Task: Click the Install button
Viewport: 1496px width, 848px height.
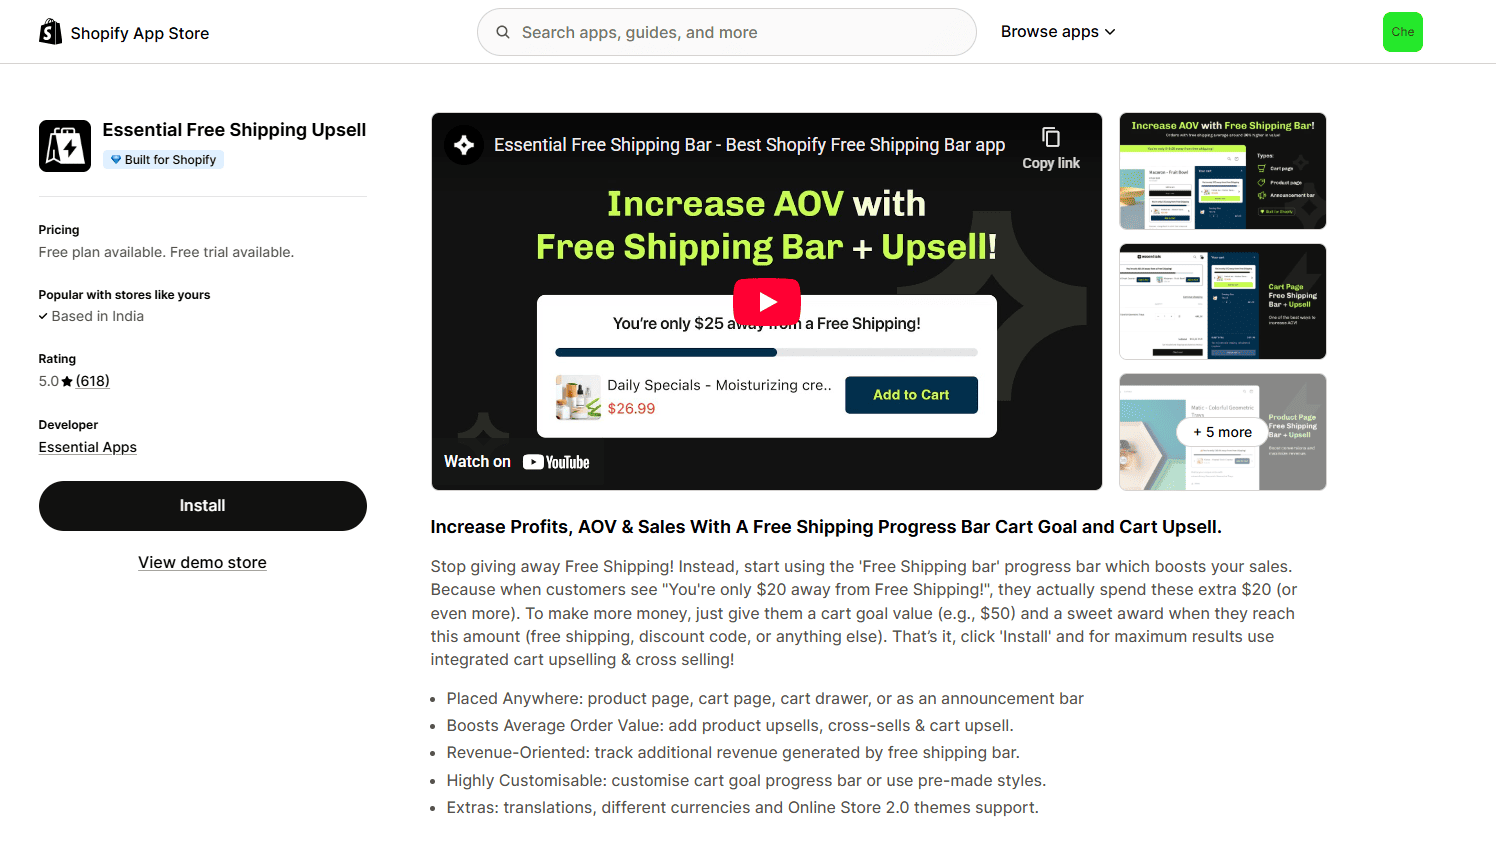Action: click(x=203, y=506)
